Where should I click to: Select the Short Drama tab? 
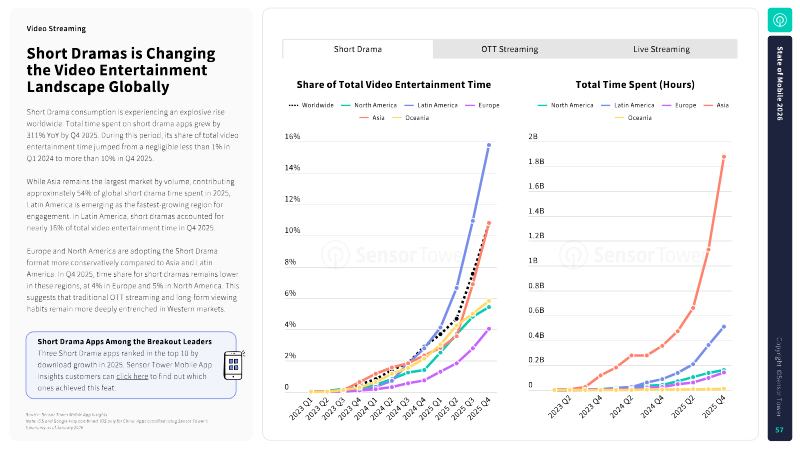[357, 49]
